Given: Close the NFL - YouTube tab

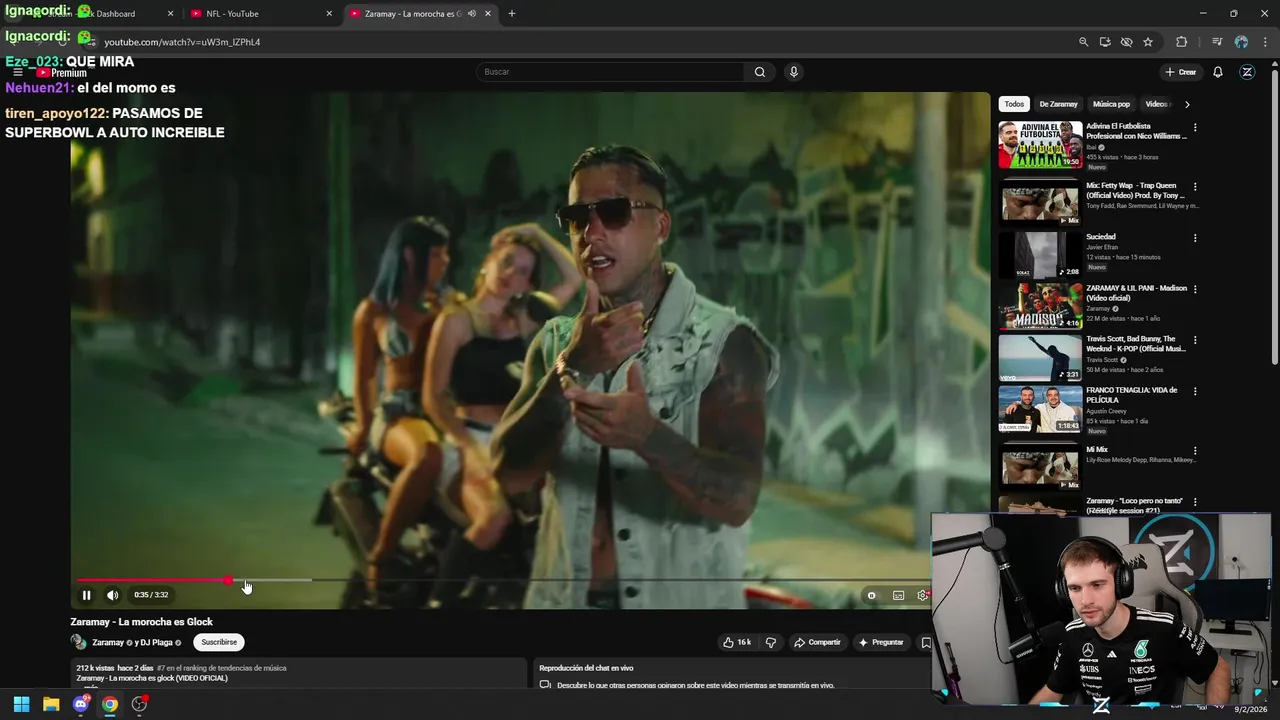Looking at the screenshot, I should pos(329,14).
